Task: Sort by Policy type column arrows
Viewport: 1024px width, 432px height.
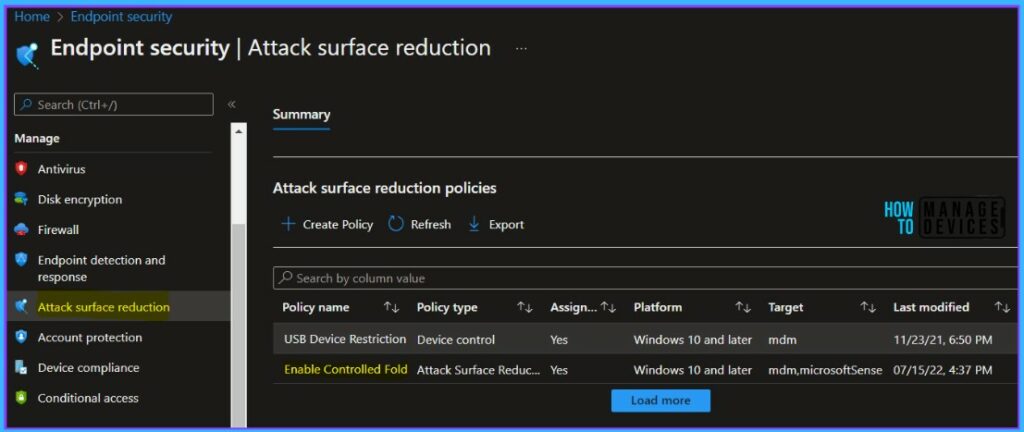Action: point(524,307)
